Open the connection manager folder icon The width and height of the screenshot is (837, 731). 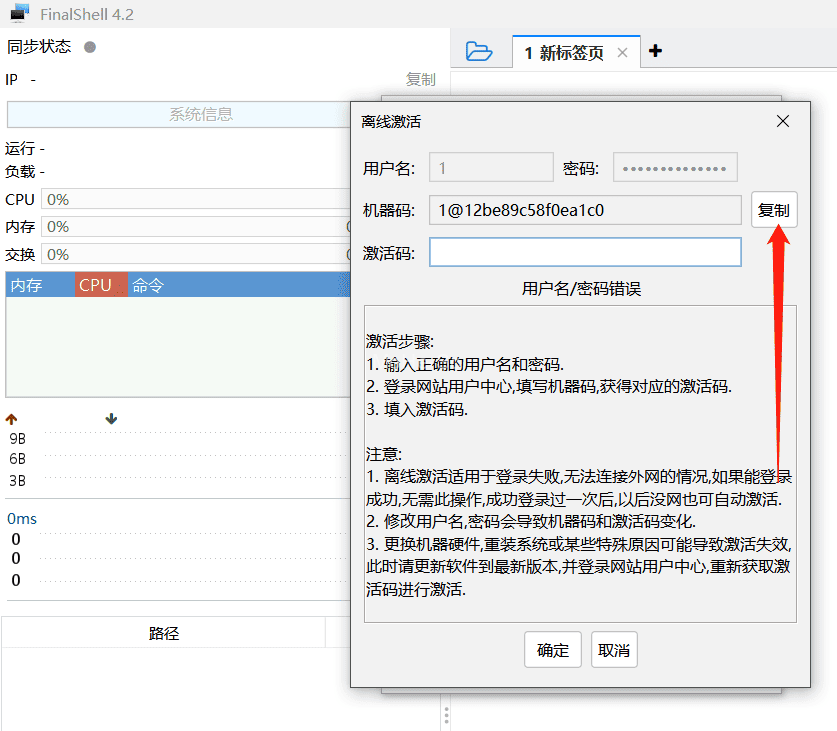point(480,51)
